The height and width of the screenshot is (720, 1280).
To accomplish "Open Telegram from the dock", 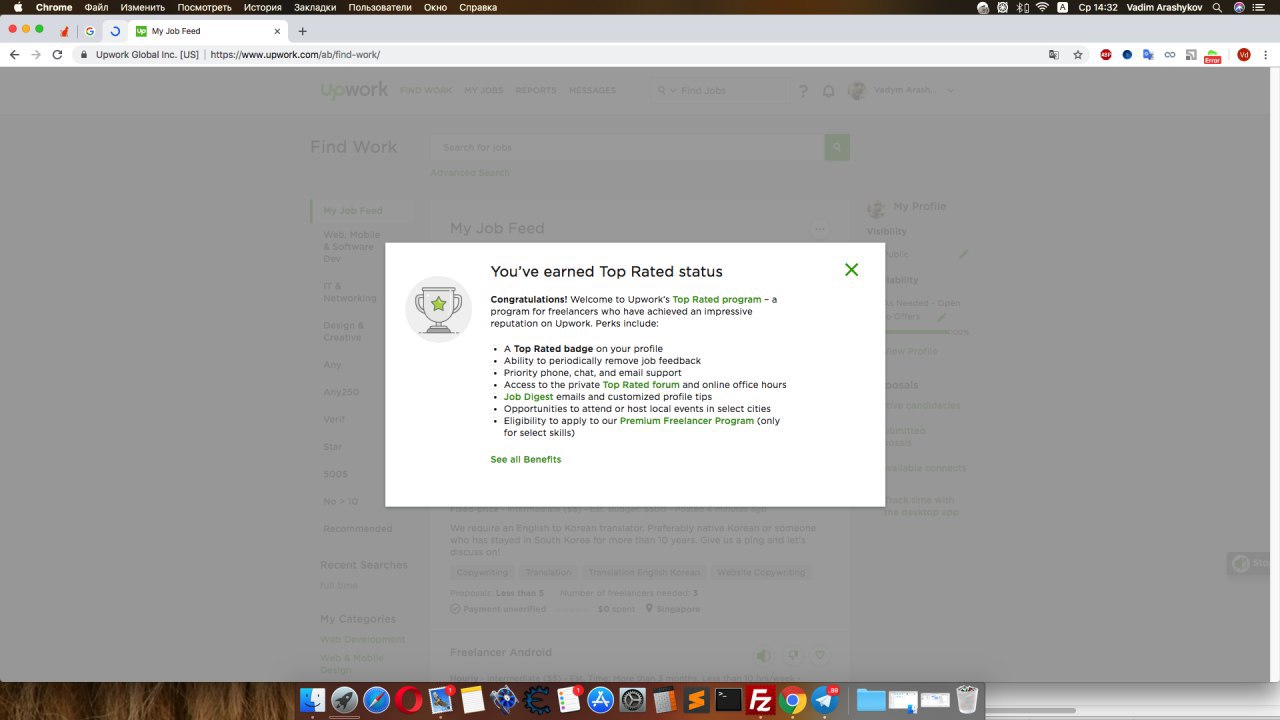I will tap(825, 700).
